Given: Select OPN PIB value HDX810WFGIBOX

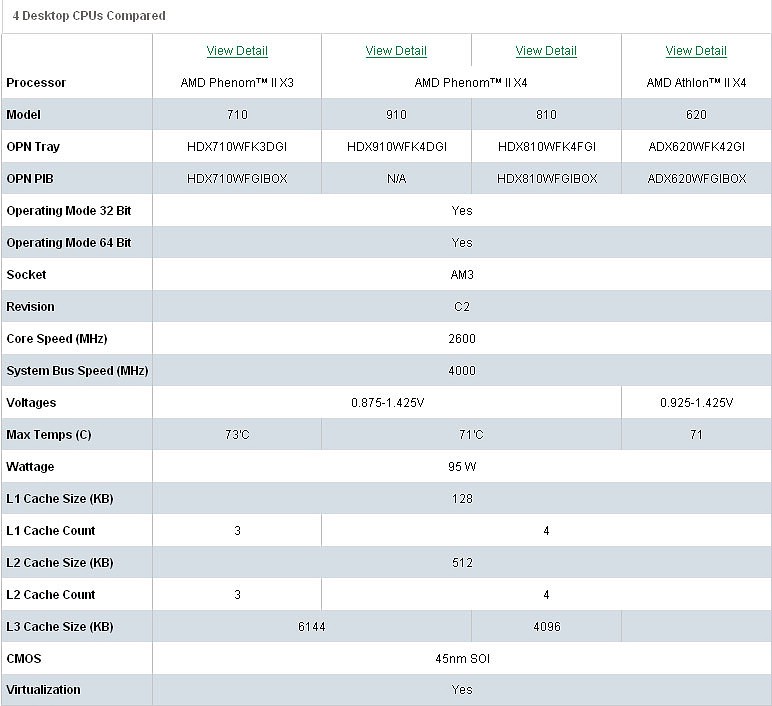Looking at the screenshot, I should pos(547,179).
